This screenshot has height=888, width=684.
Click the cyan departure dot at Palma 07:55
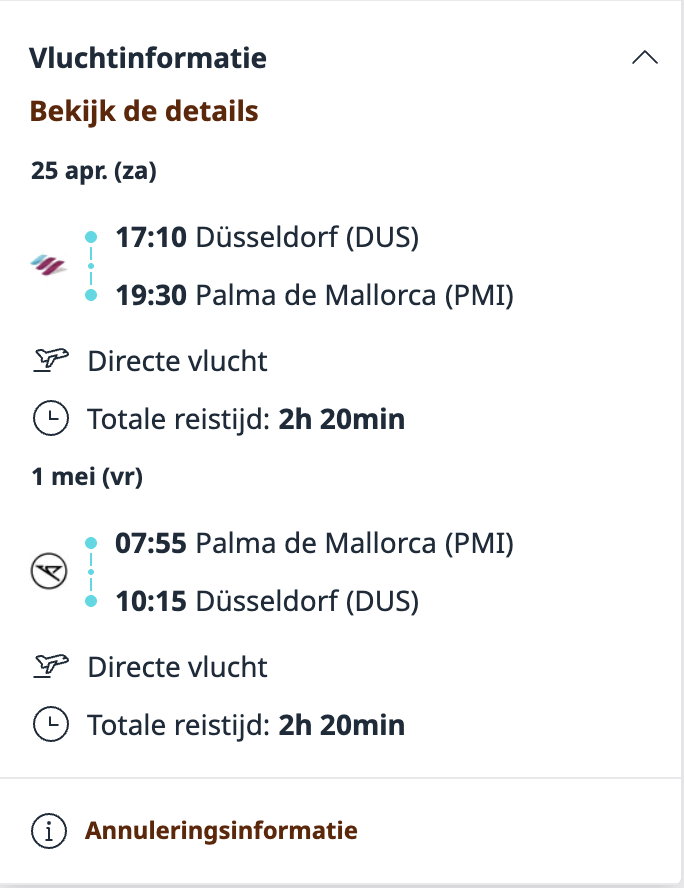click(x=91, y=541)
